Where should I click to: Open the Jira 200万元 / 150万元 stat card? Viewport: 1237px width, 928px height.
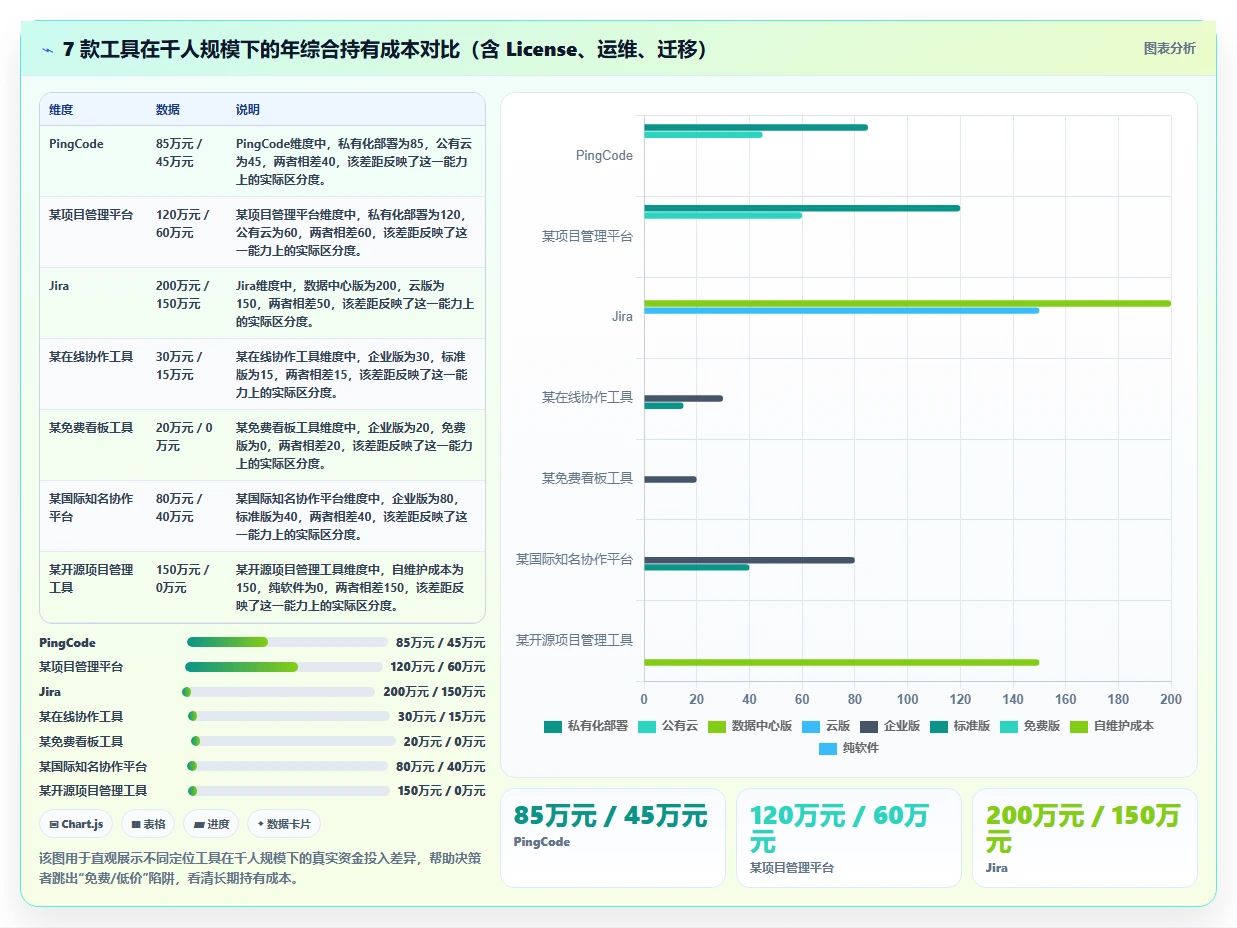coord(1084,838)
